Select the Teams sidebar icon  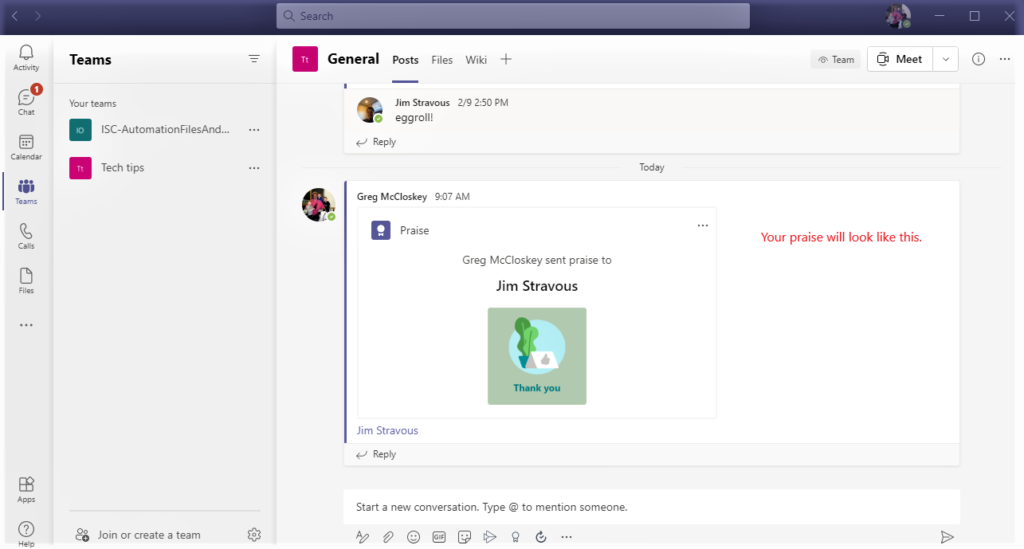(x=26, y=192)
